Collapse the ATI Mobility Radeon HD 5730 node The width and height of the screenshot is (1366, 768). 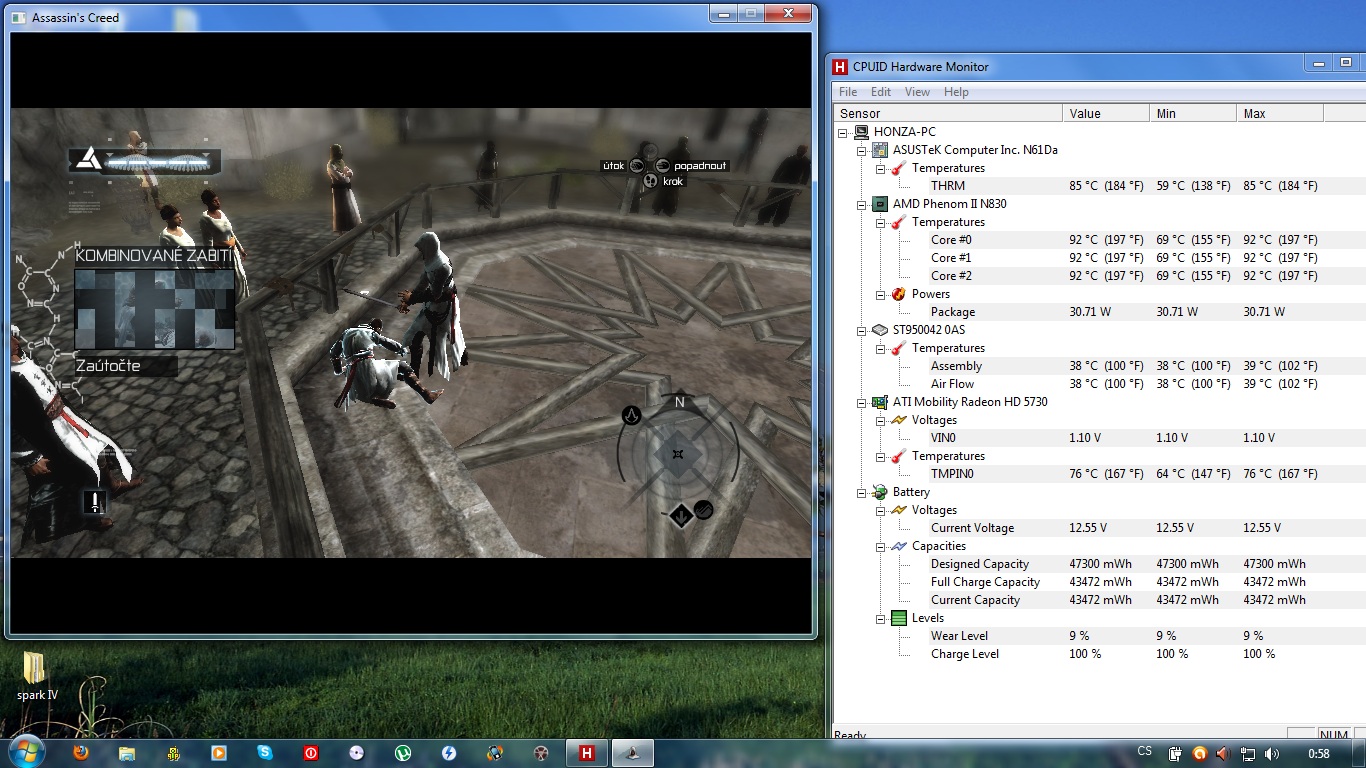pyautogui.click(x=862, y=402)
